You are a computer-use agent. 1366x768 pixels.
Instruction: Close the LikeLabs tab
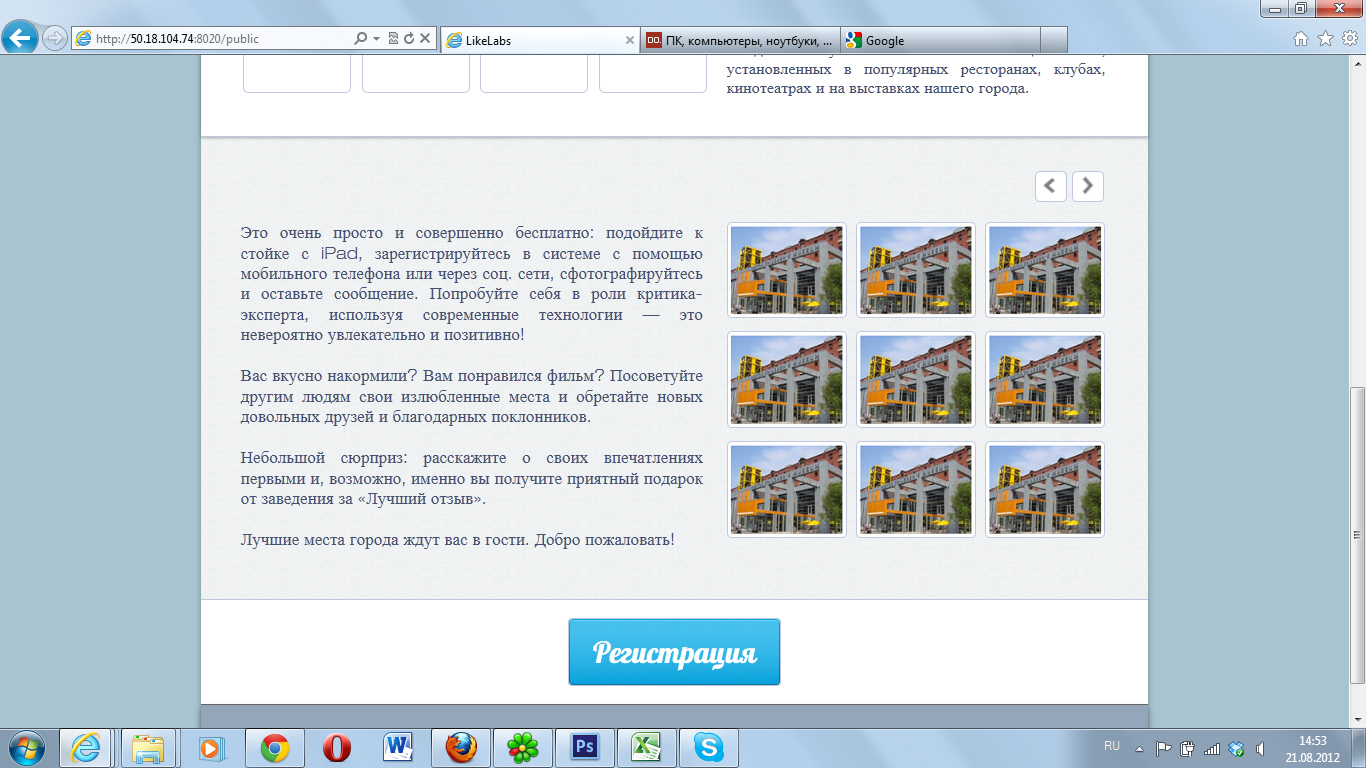[629, 40]
